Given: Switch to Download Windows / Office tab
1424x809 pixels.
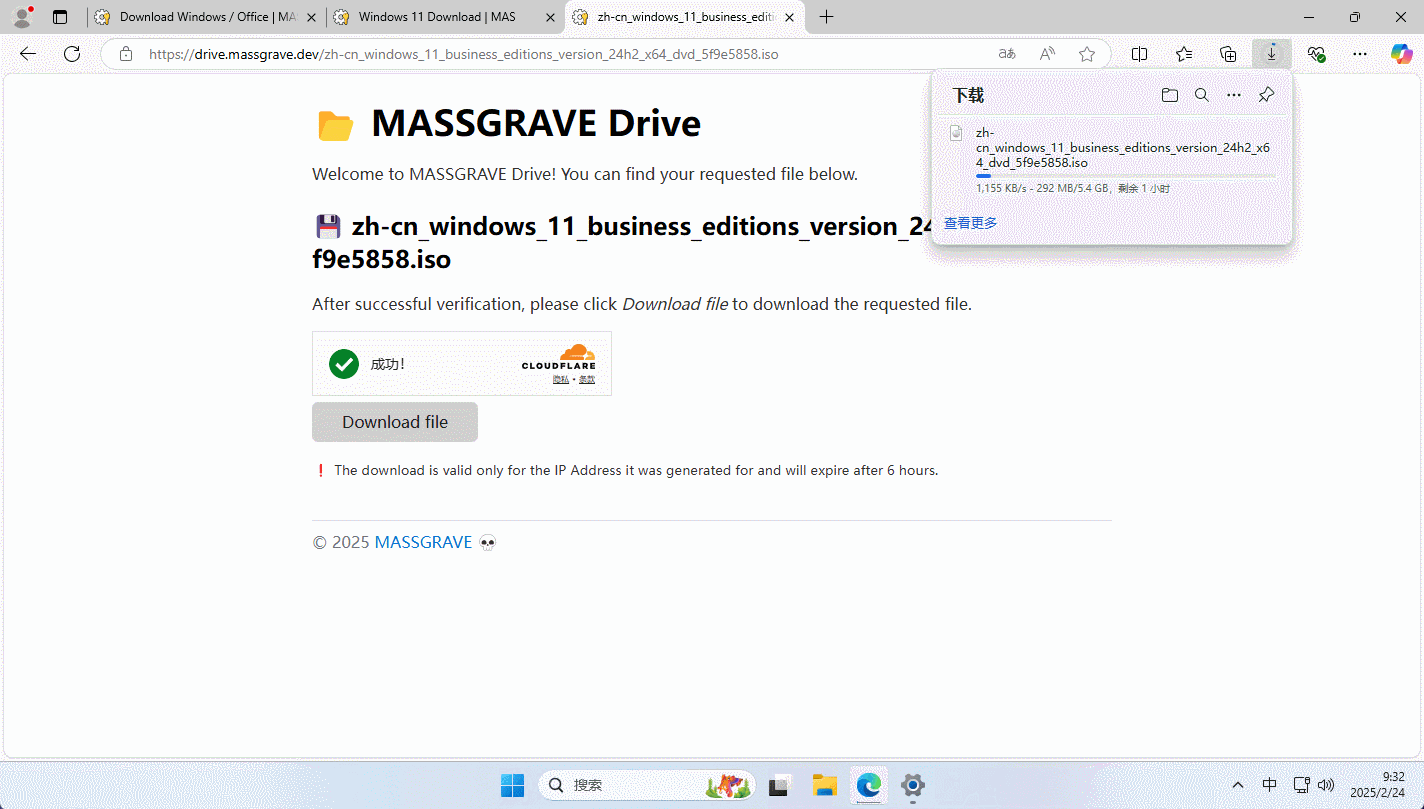Looking at the screenshot, I should tap(206, 17).
